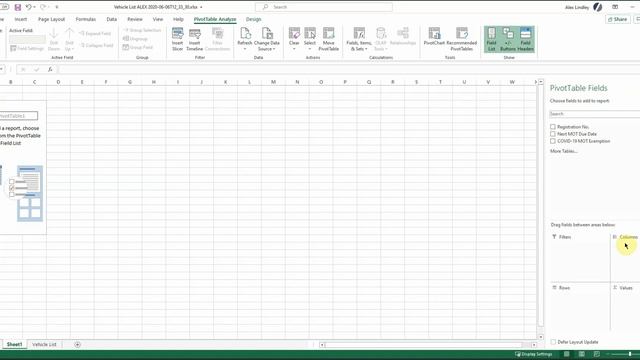Enable Defer Layout Update checkbox
Viewport: 640px width, 360px height.
[553, 342]
